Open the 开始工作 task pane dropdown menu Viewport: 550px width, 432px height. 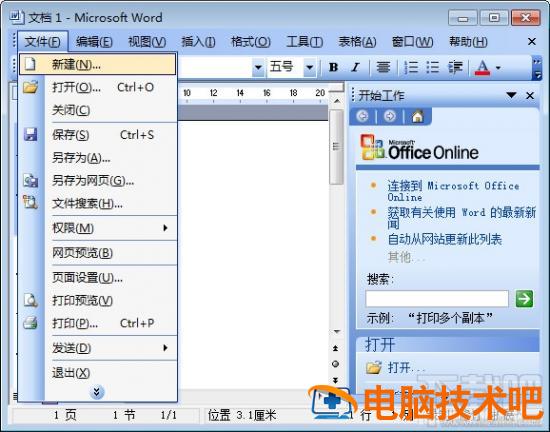click(x=511, y=95)
